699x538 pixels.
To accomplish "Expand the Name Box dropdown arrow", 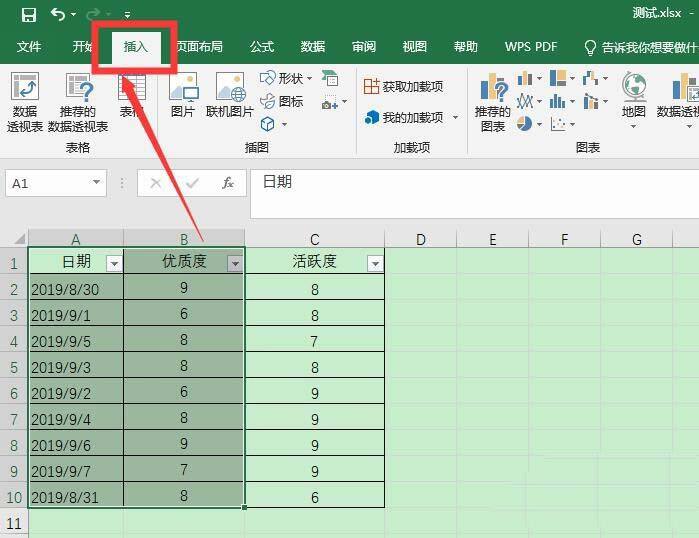I will (x=97, y=183).
